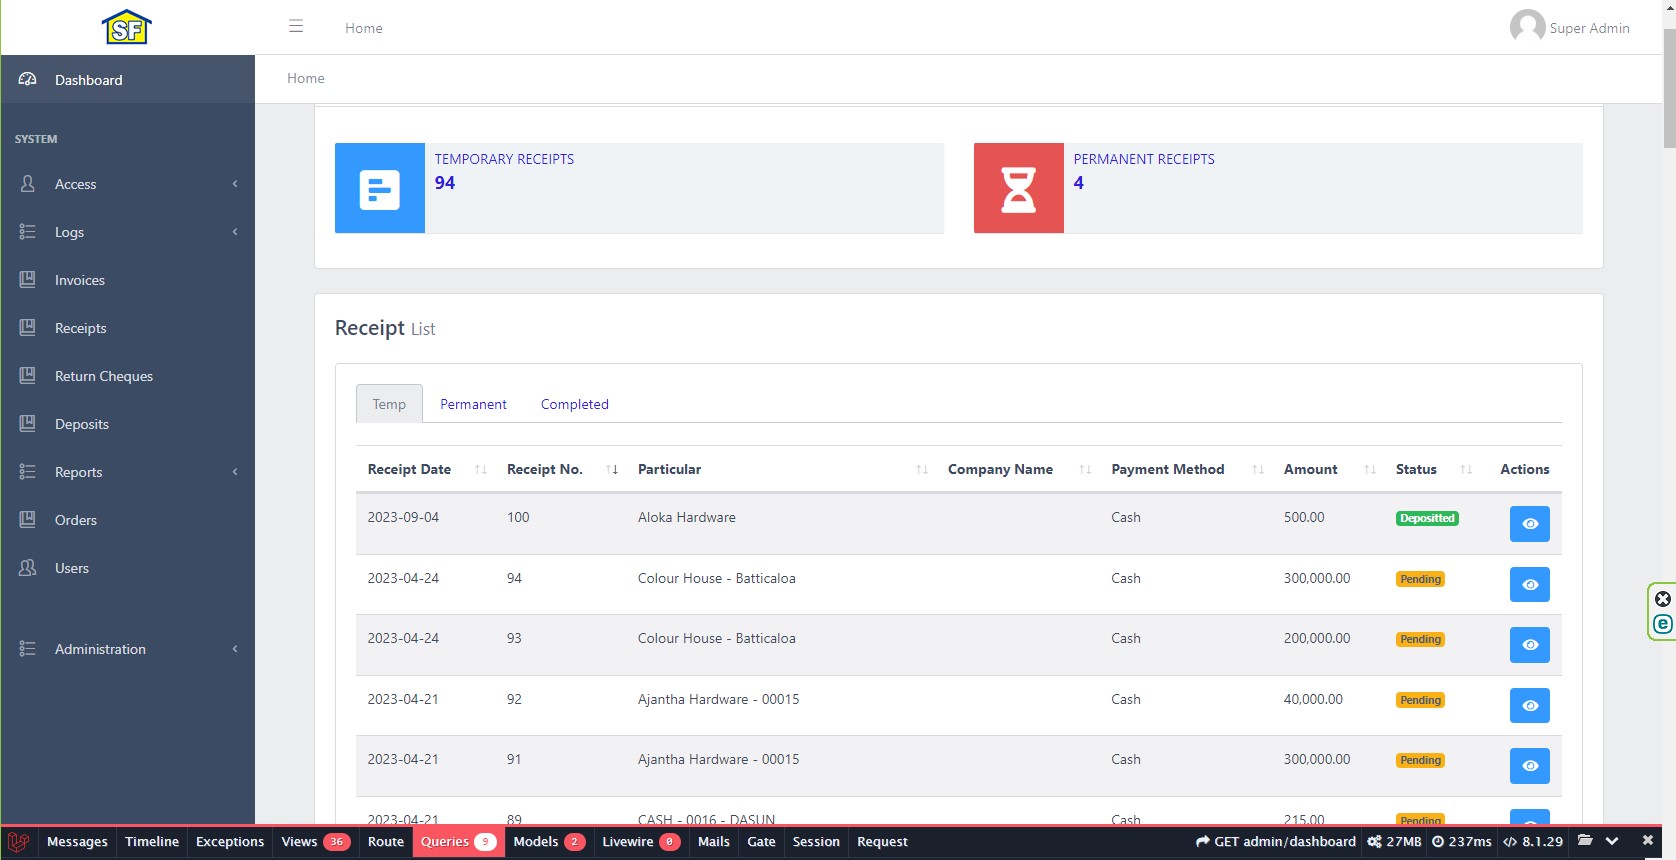Click the SF home logo
Image resolution: width=1676 pixels, height=860 pixels.
127,28
